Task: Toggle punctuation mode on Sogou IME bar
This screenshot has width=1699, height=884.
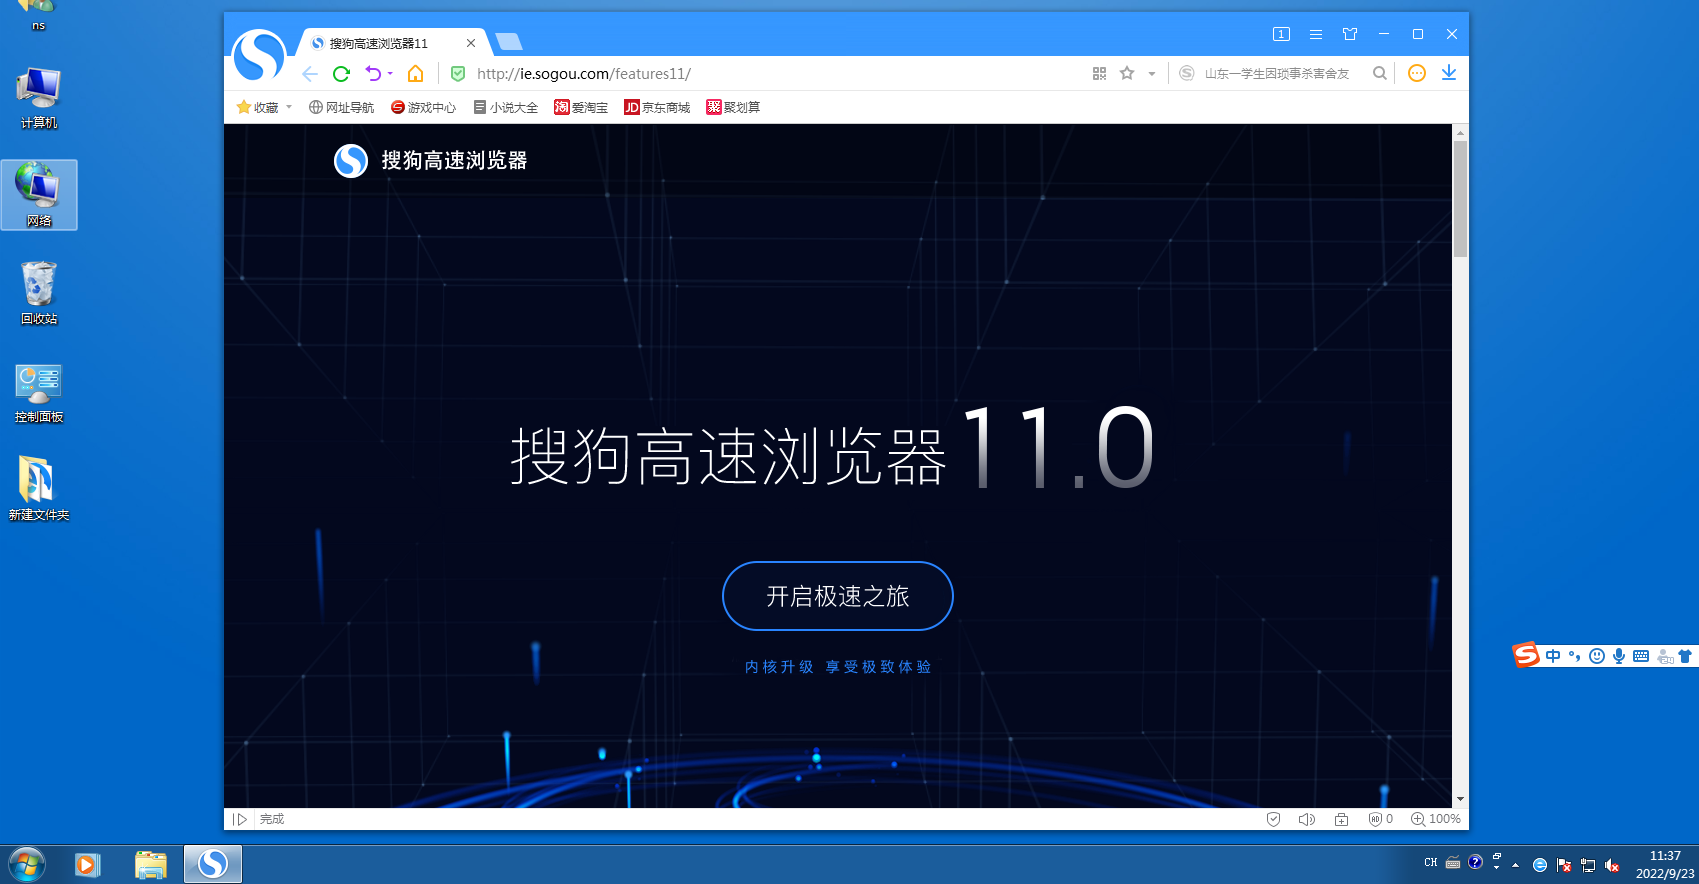Action: [1574, 656]
